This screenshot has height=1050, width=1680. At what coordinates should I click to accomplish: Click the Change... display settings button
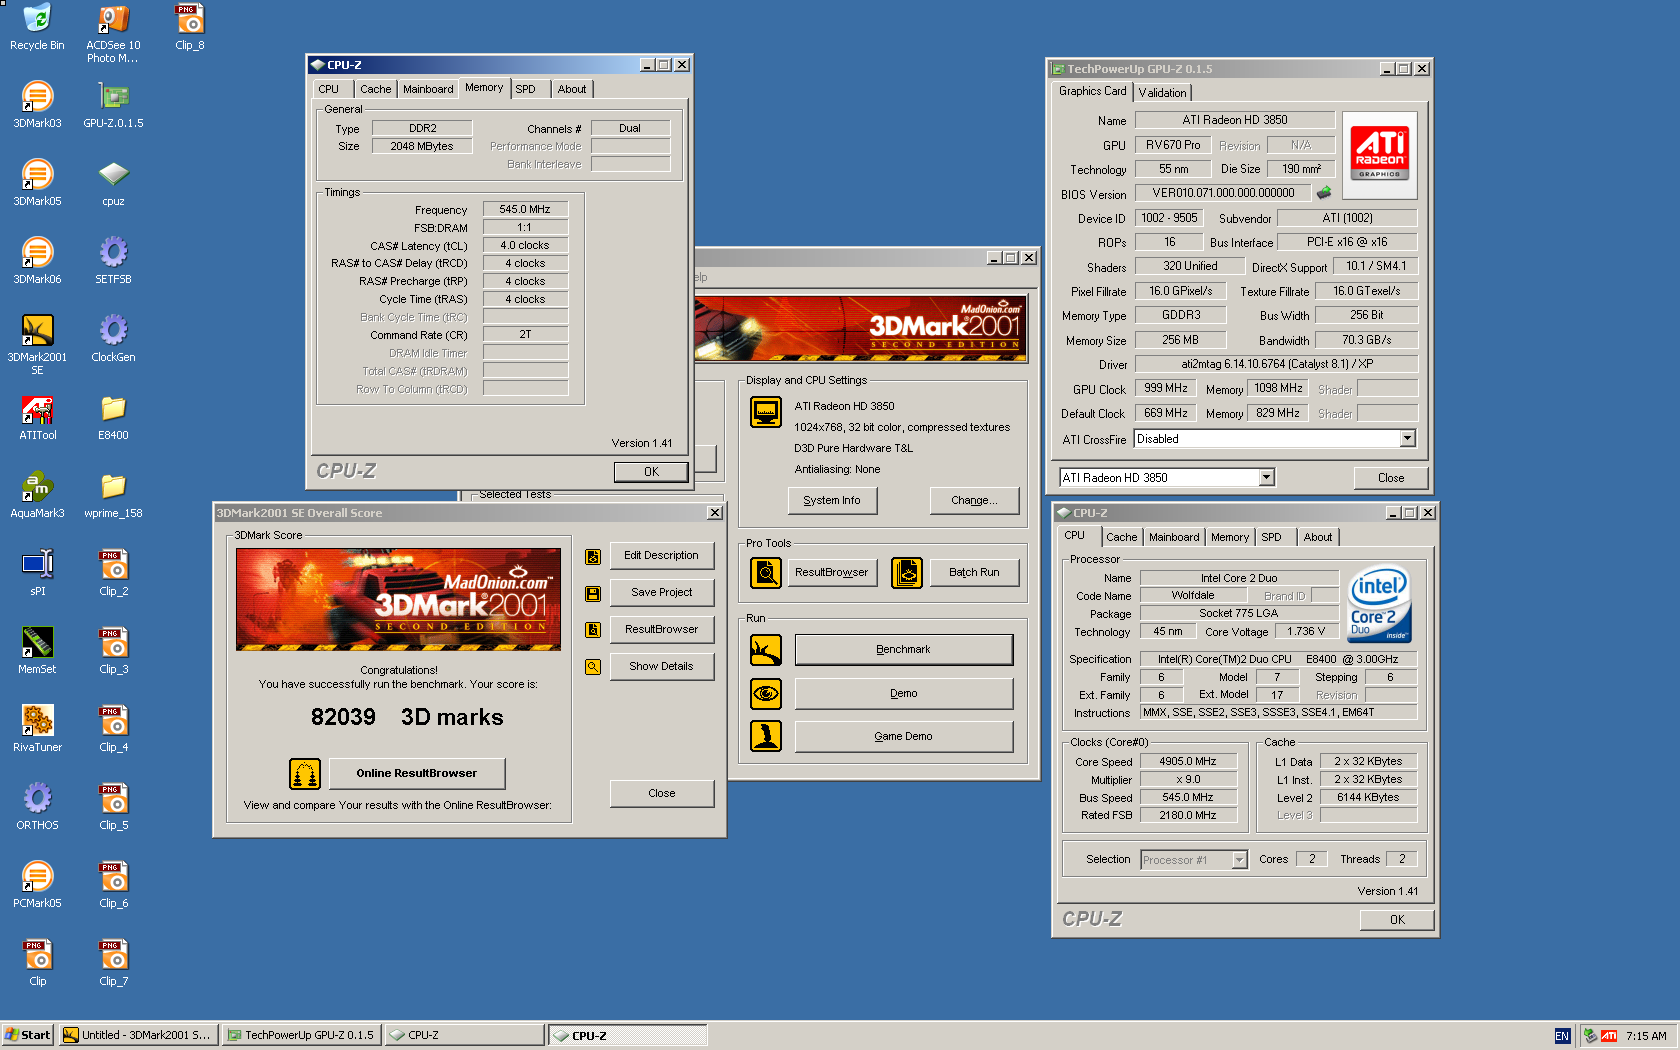point(974,501)
